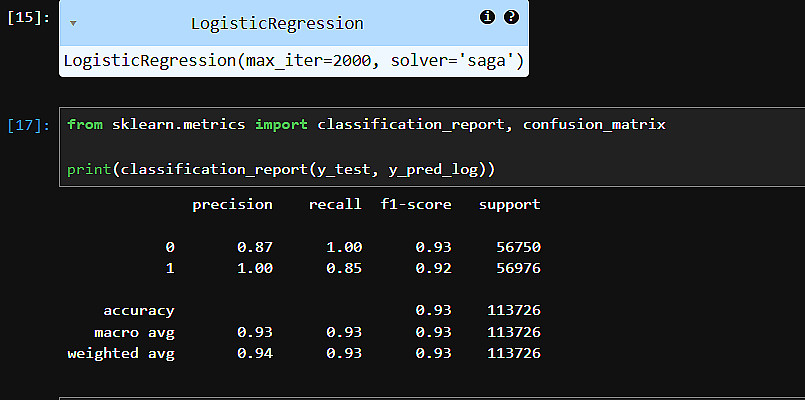Click the 'weighted avg' row label
Viewport: 805px width, 400px height.
[x=120, y=353]
